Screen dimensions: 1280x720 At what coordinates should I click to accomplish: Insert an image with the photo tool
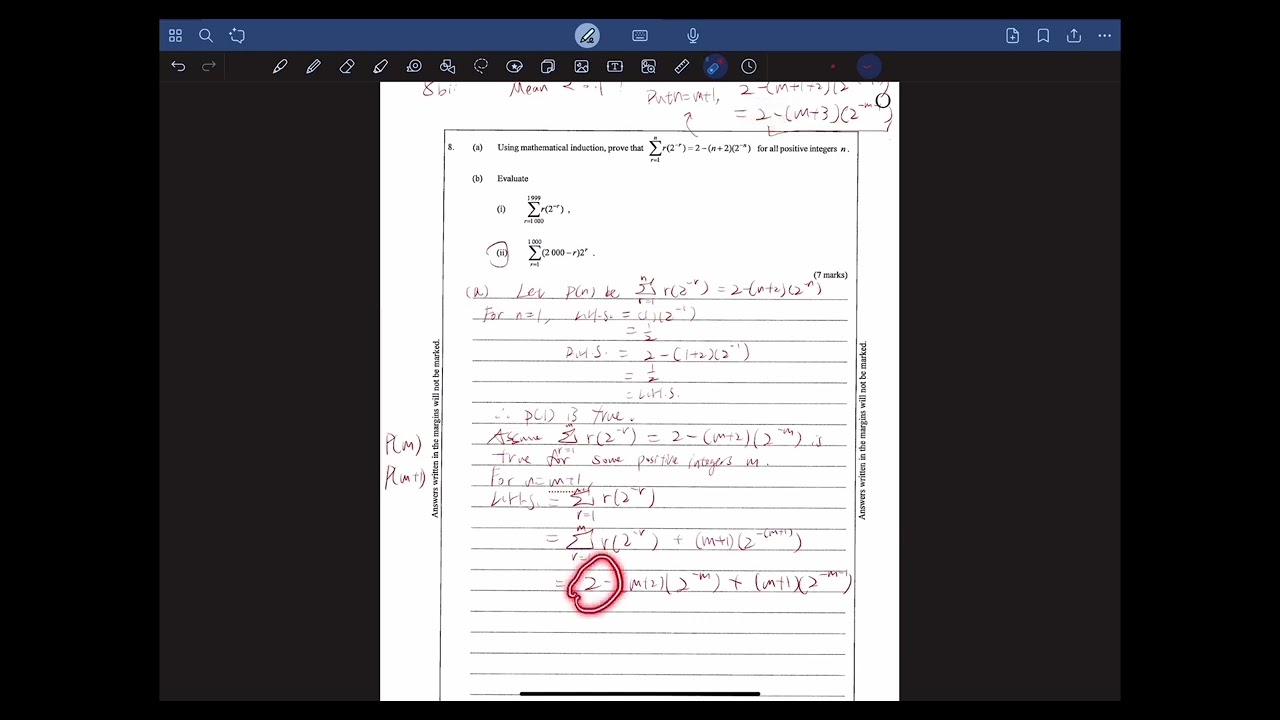(581, 66)
